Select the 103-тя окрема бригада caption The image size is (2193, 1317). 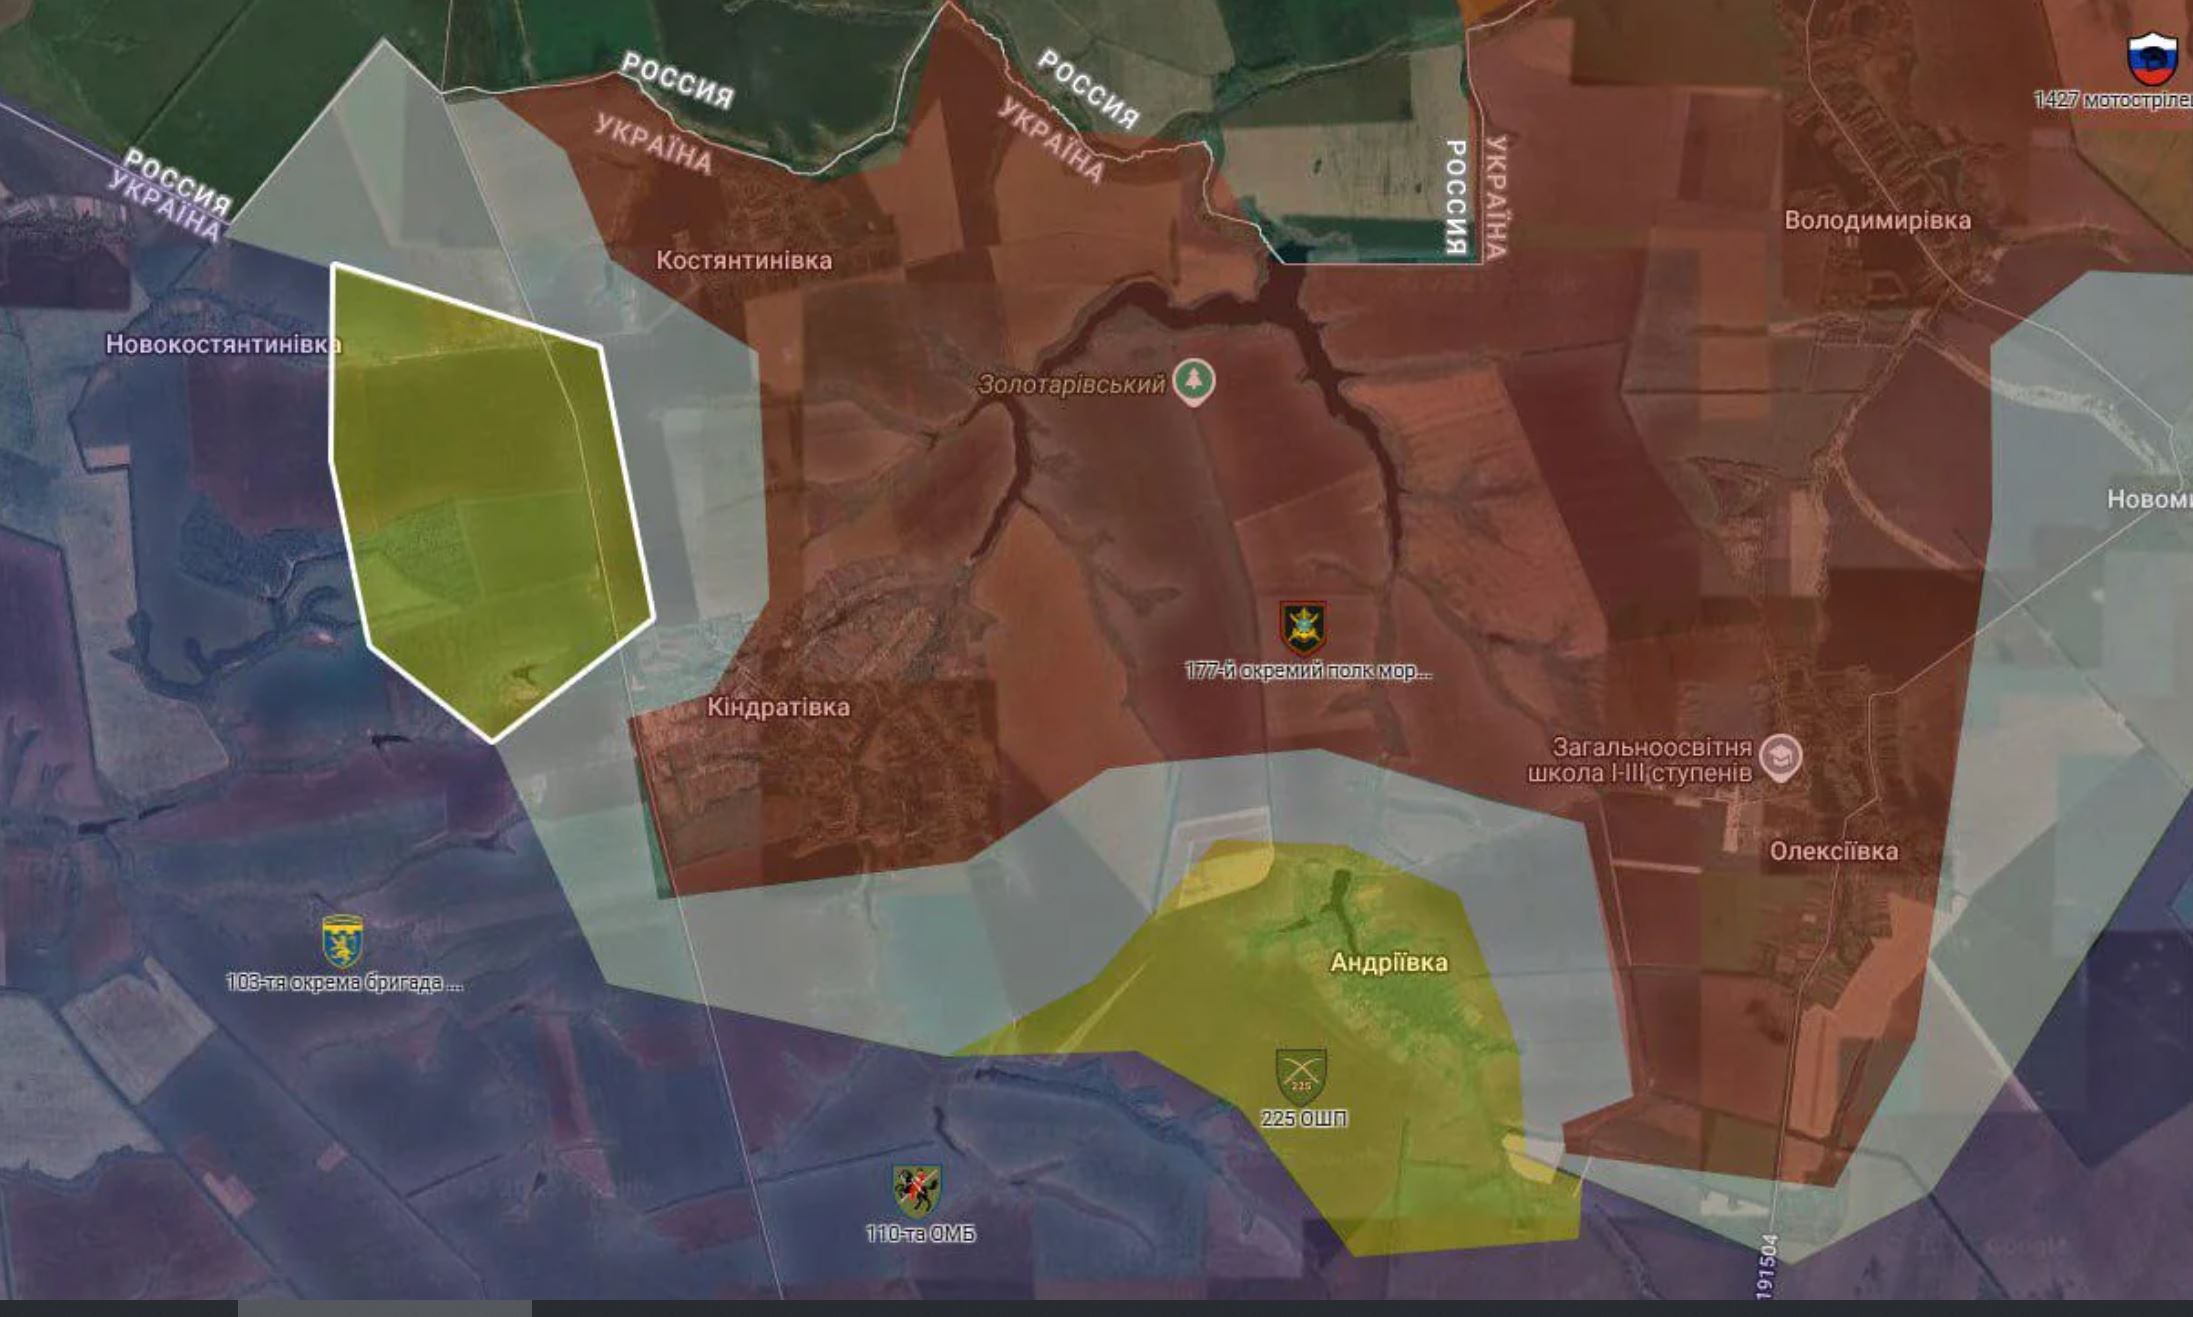click(344, 982)
